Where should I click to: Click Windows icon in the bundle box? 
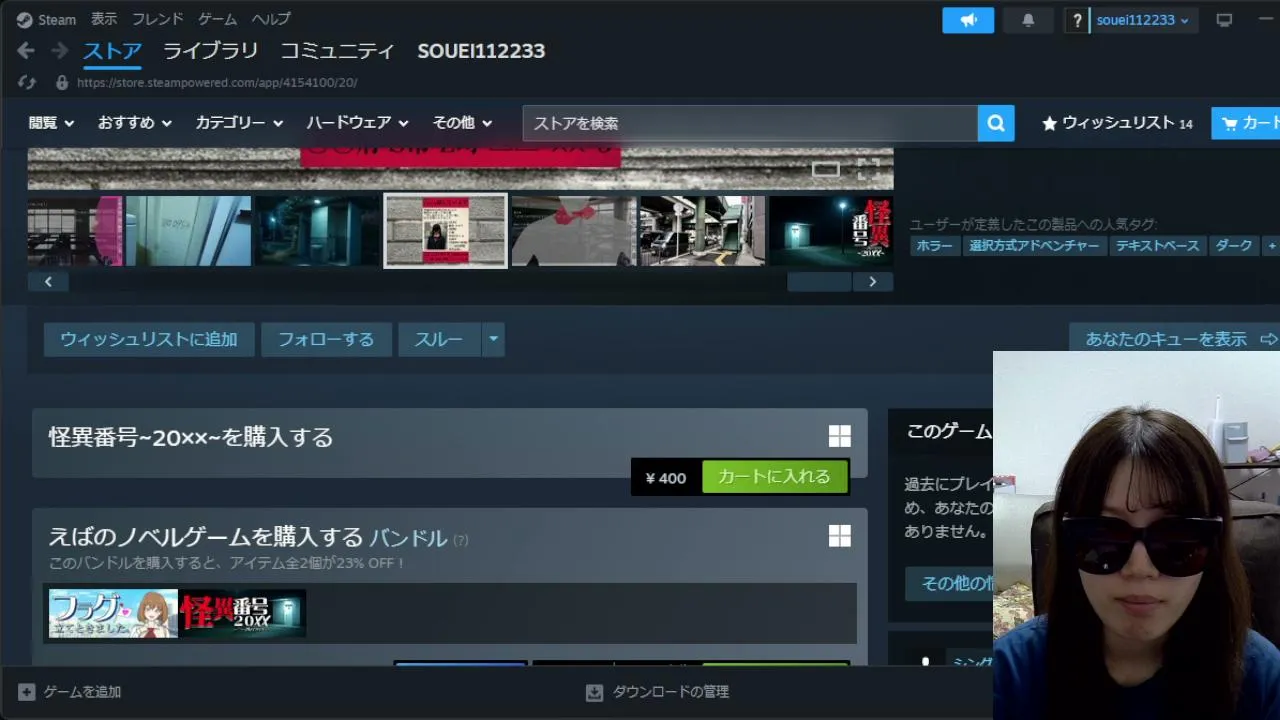tap(840, 536)
